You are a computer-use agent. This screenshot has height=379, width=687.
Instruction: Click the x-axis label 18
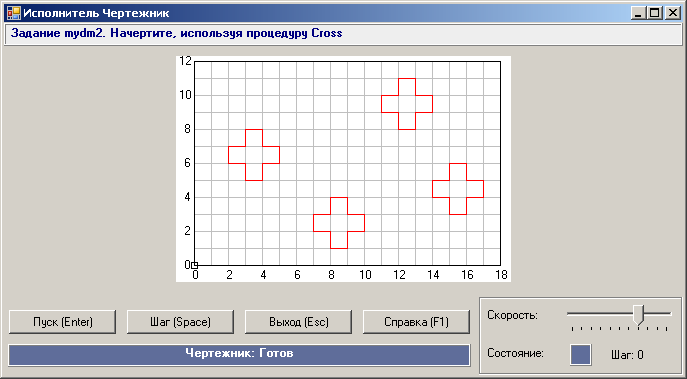tap(501, 275)
